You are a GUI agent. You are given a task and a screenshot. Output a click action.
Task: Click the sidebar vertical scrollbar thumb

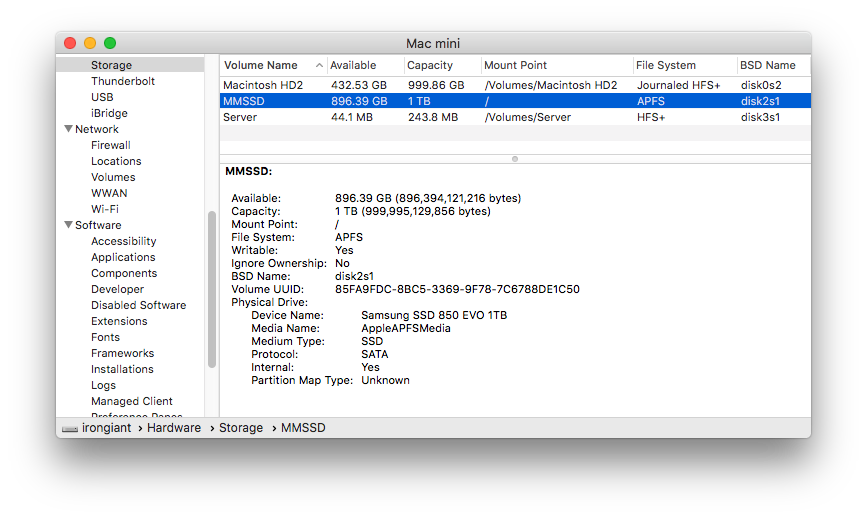click(212, 289)
